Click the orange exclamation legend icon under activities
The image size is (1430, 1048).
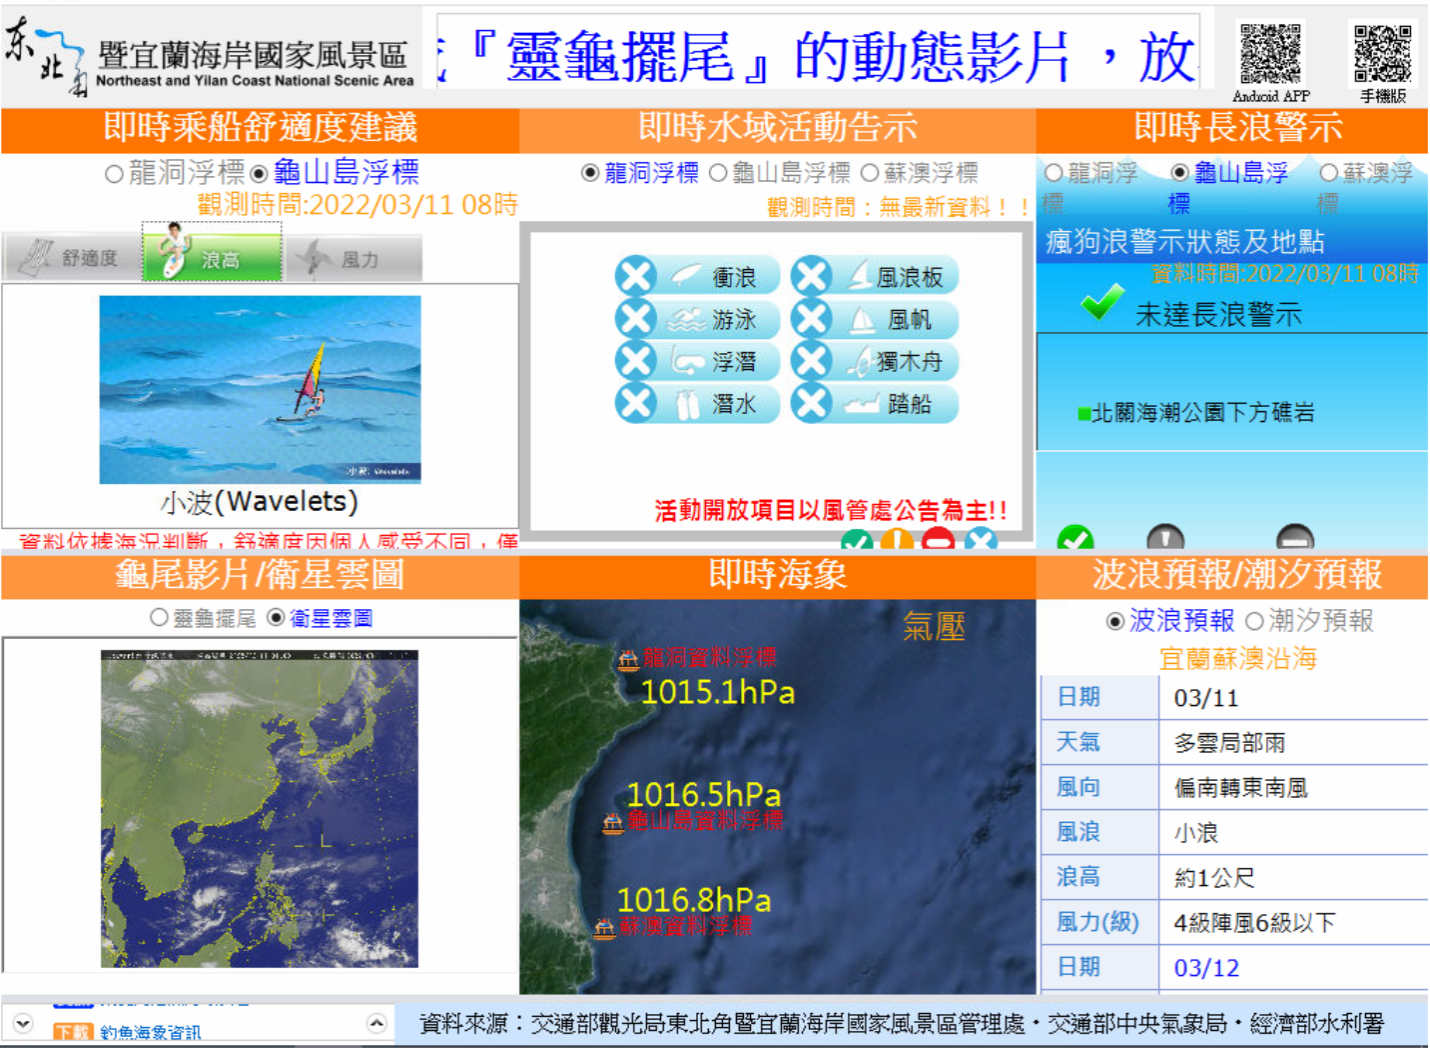point(897,540)
